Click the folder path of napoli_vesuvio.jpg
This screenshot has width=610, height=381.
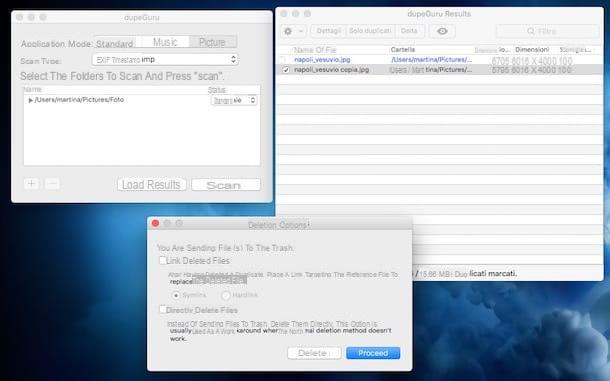click(x=431, y=60)
